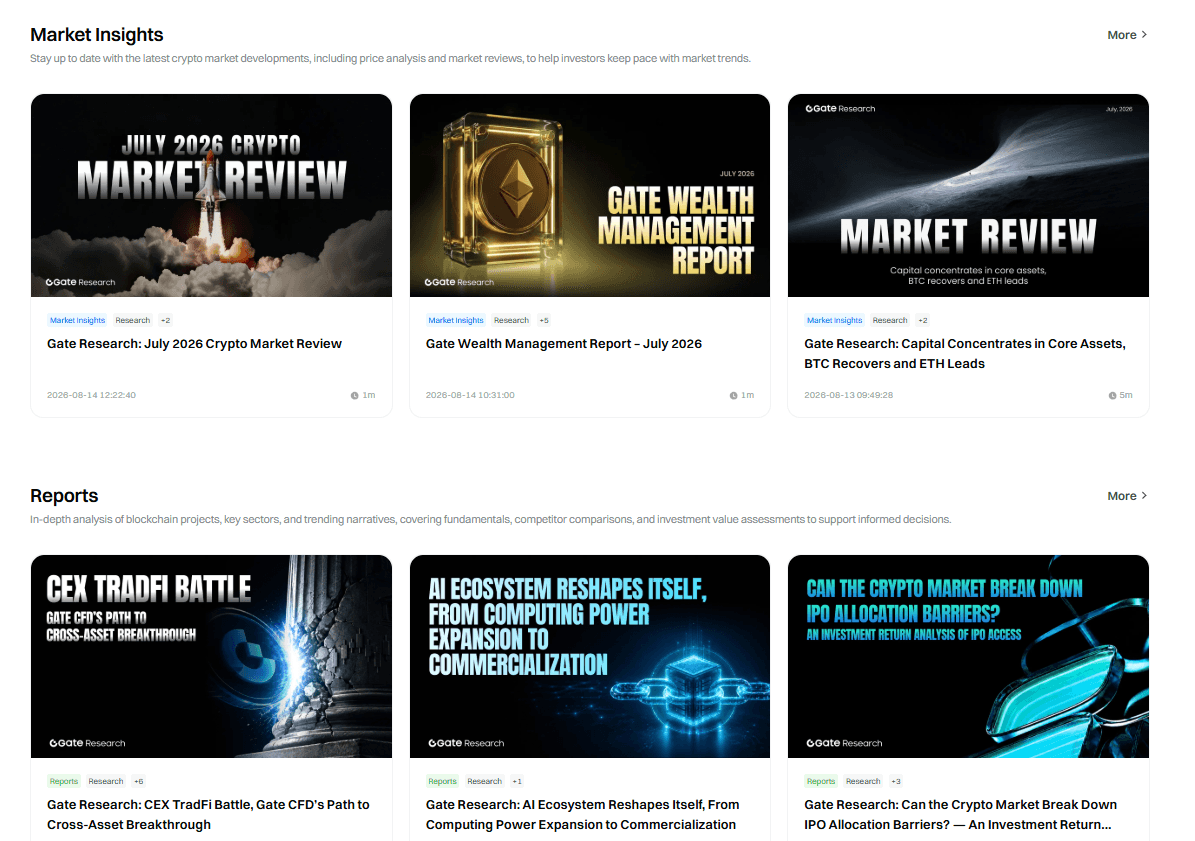
Task: Expand +5 tags on Wealth Management card
Action: 544,321
